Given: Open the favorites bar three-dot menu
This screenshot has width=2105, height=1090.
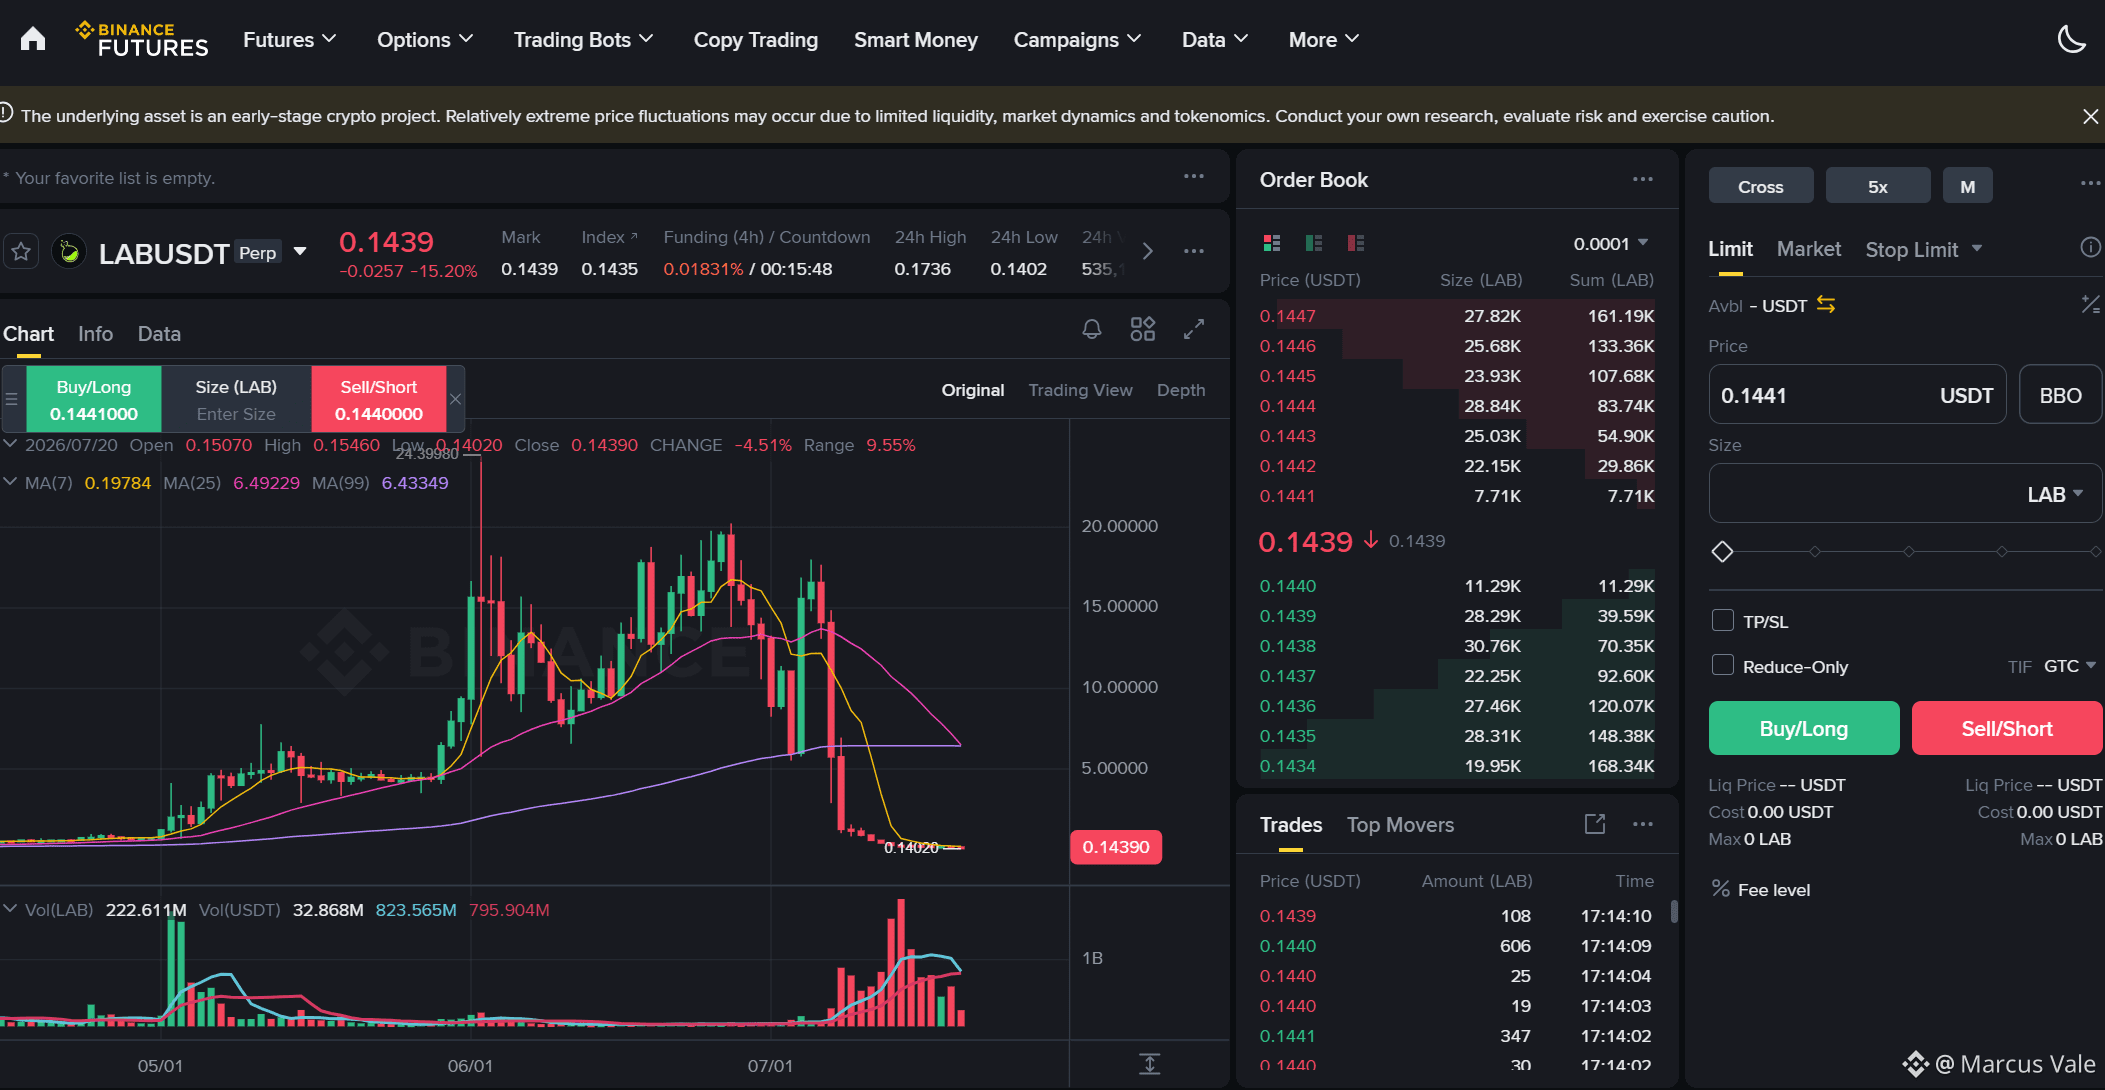Looking at the screenshot, I should (x=1194, y=176).
